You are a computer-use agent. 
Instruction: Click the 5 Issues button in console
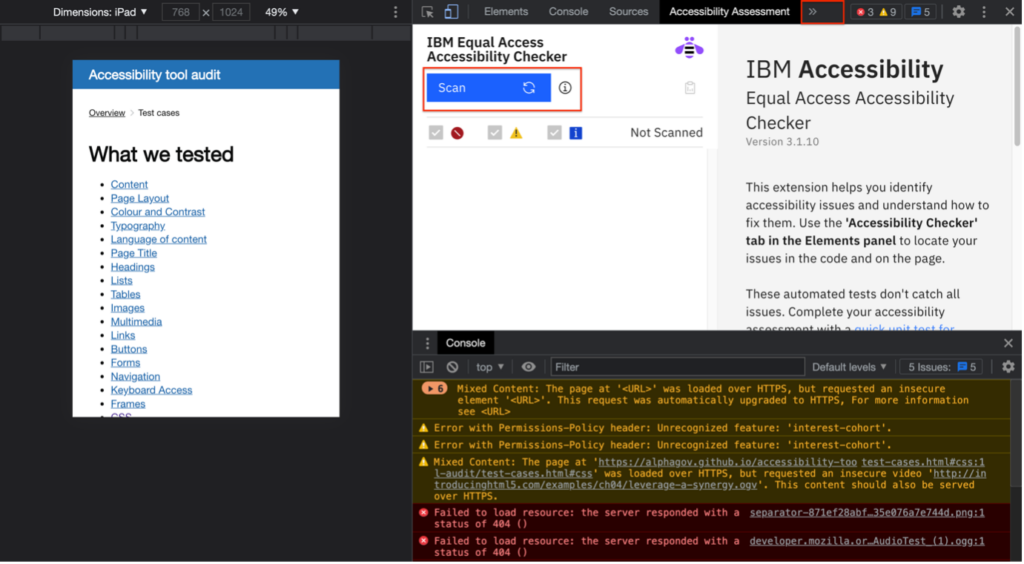(x=942, y=368)
